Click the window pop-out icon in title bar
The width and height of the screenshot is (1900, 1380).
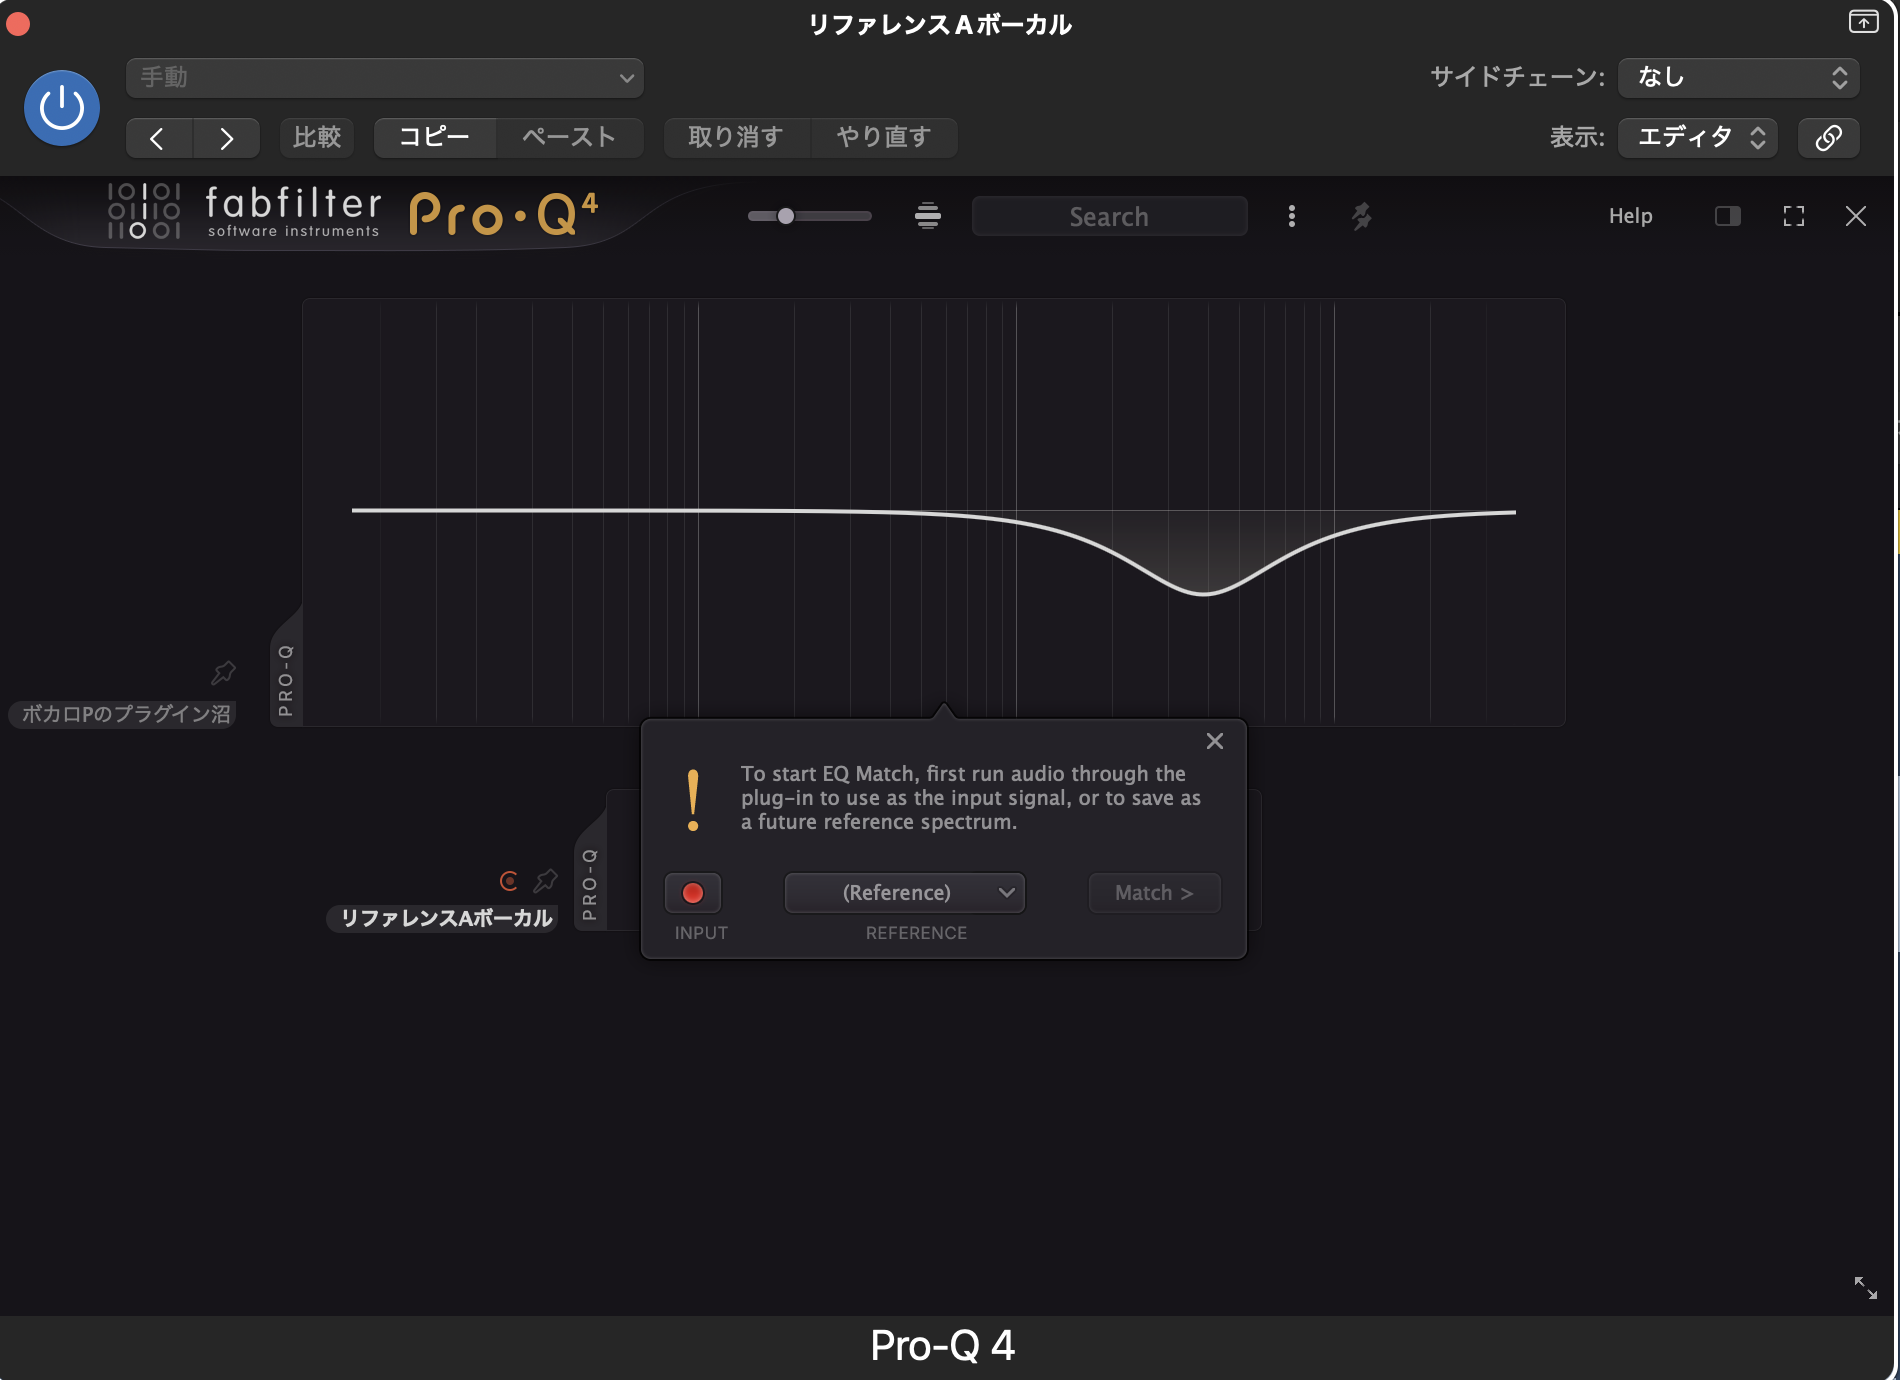[x=1864, y=22]
